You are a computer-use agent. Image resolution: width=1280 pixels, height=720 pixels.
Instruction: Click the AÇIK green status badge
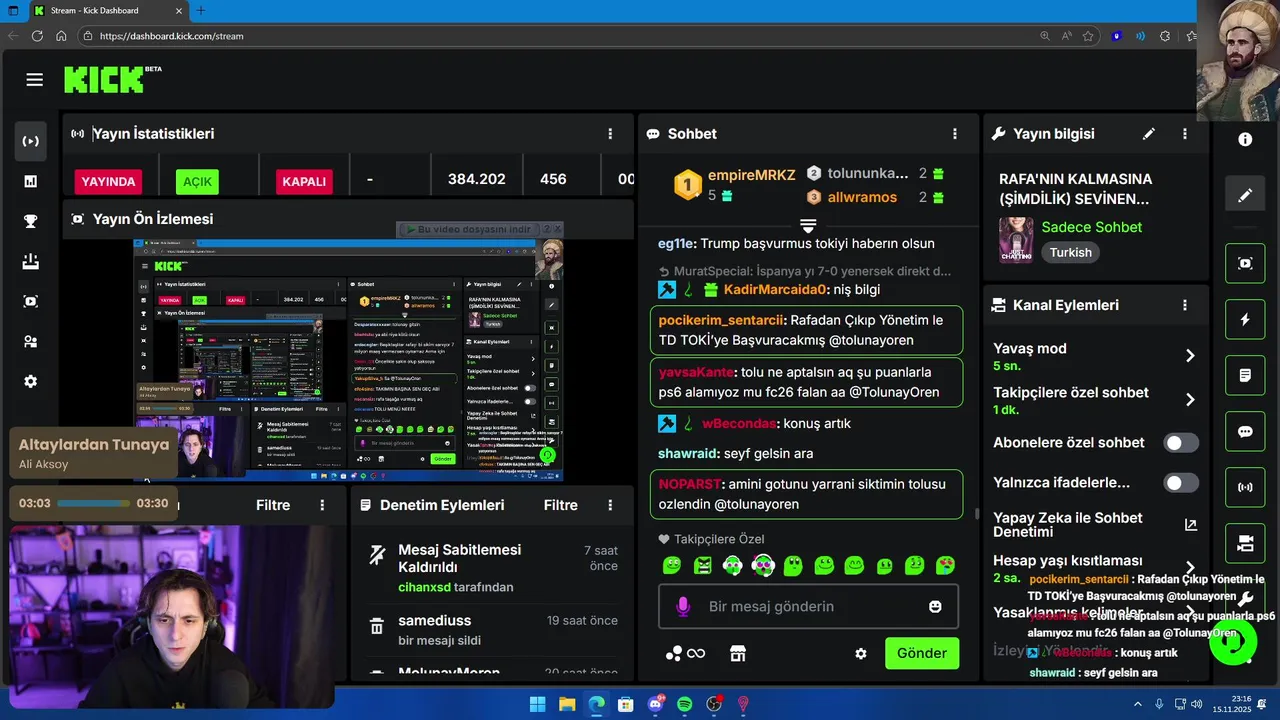point(197,181)
